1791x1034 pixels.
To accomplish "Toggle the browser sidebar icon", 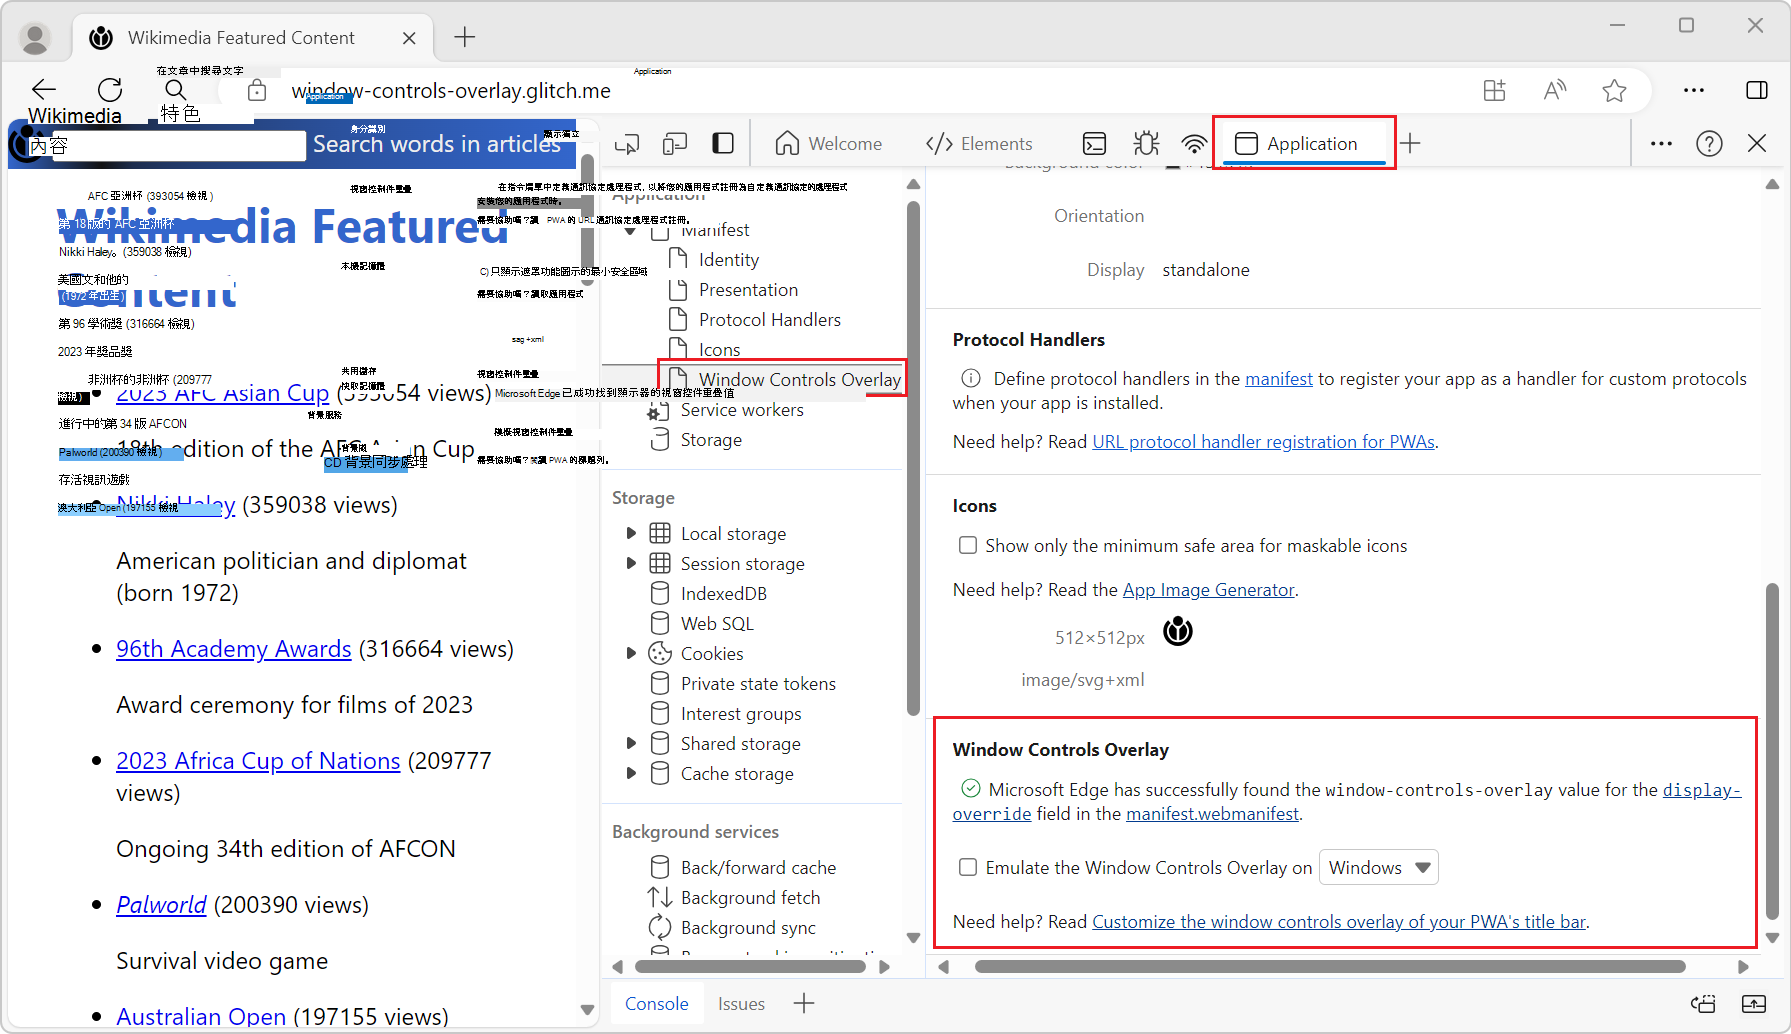I will 1757,91.
